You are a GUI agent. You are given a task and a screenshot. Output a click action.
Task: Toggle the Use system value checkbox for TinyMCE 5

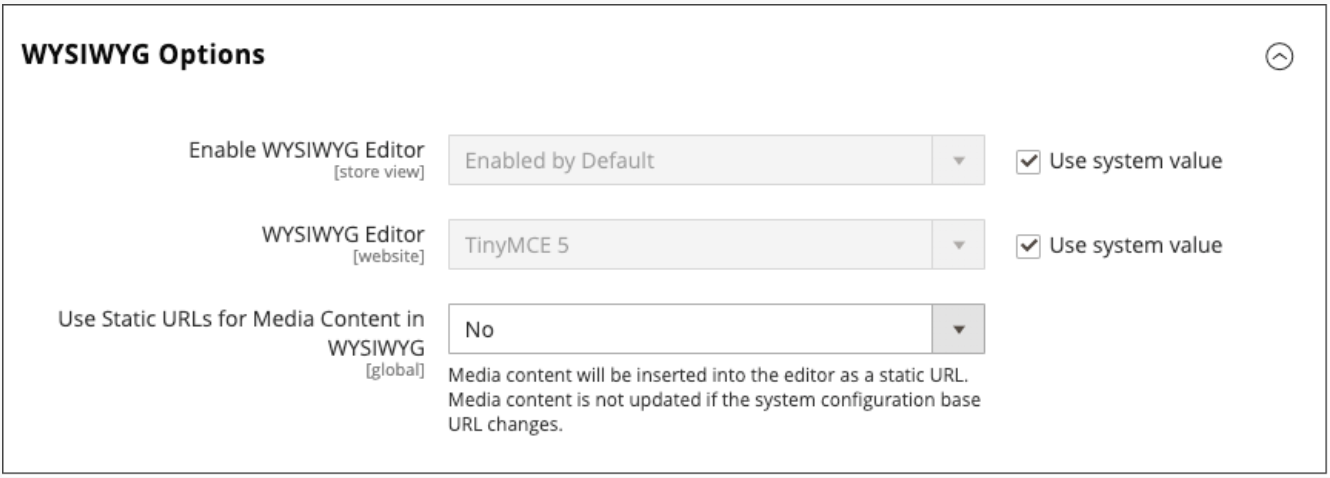click(x=1027, y=245)
